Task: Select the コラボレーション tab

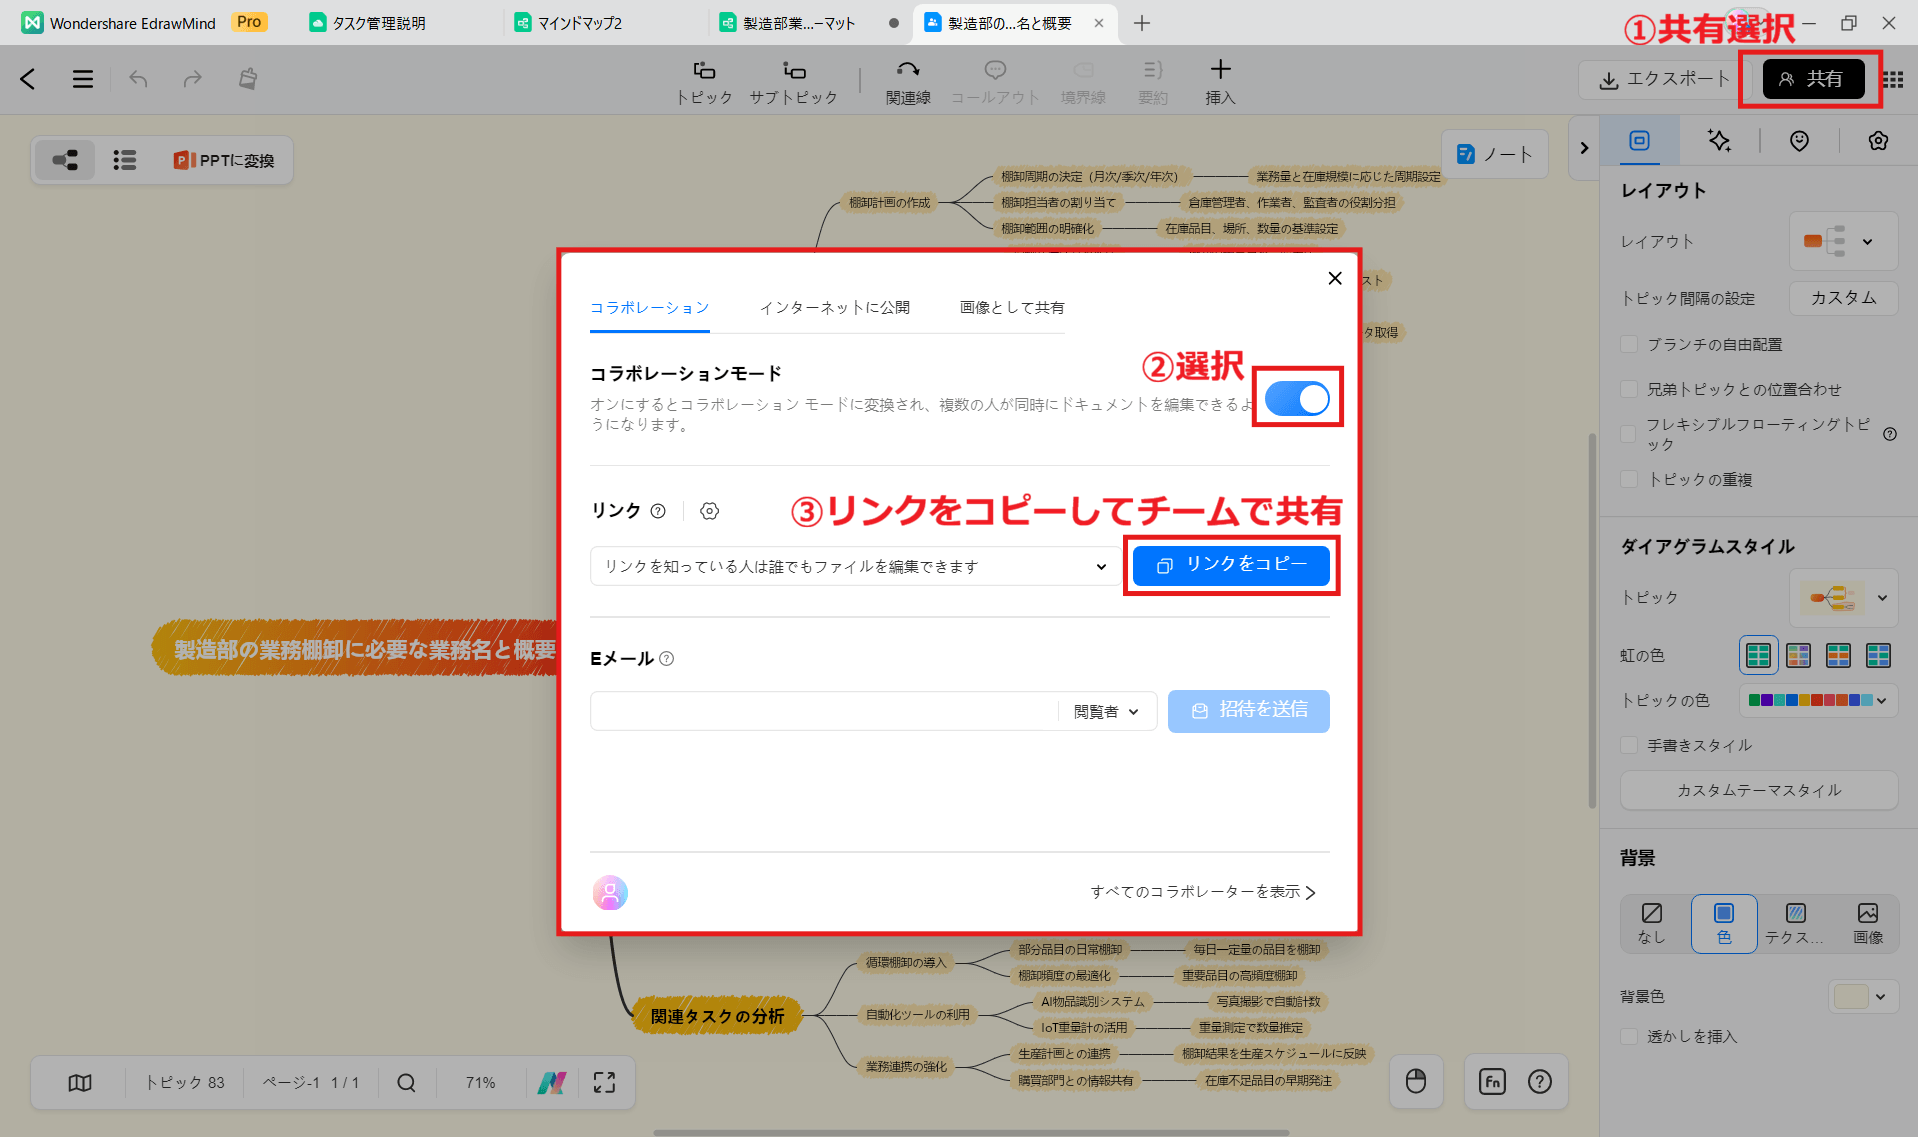Action: [650, 307]
